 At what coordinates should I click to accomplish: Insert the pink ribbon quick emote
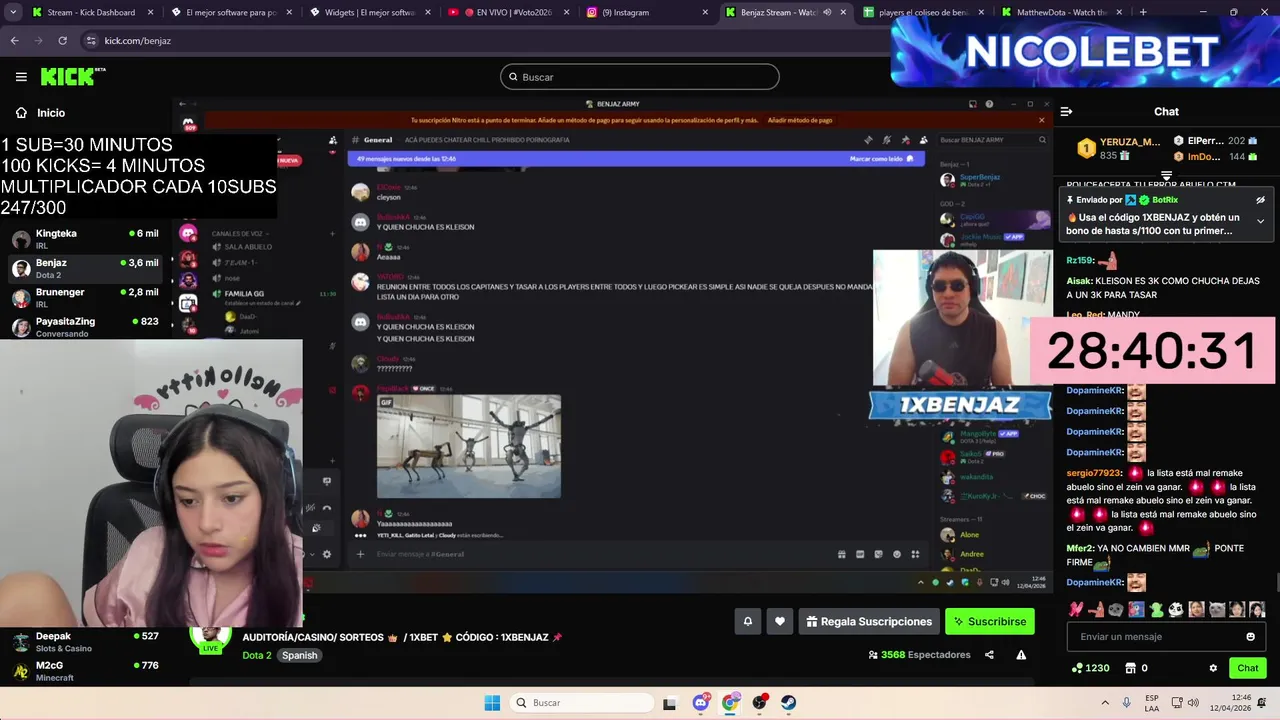point(1076,609)
